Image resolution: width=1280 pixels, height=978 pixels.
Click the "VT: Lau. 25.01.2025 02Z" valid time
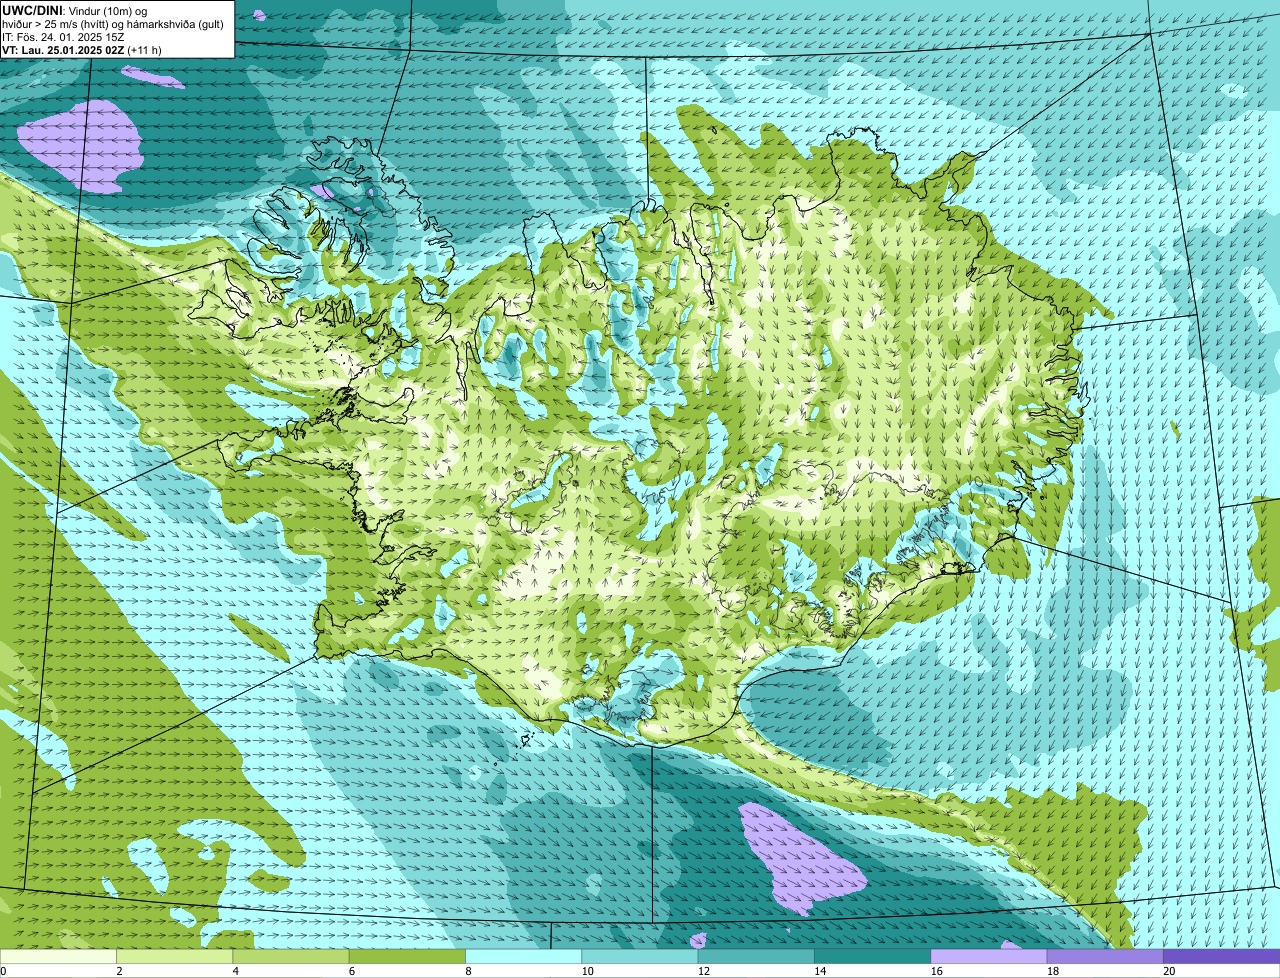click(x=63, y=50)
